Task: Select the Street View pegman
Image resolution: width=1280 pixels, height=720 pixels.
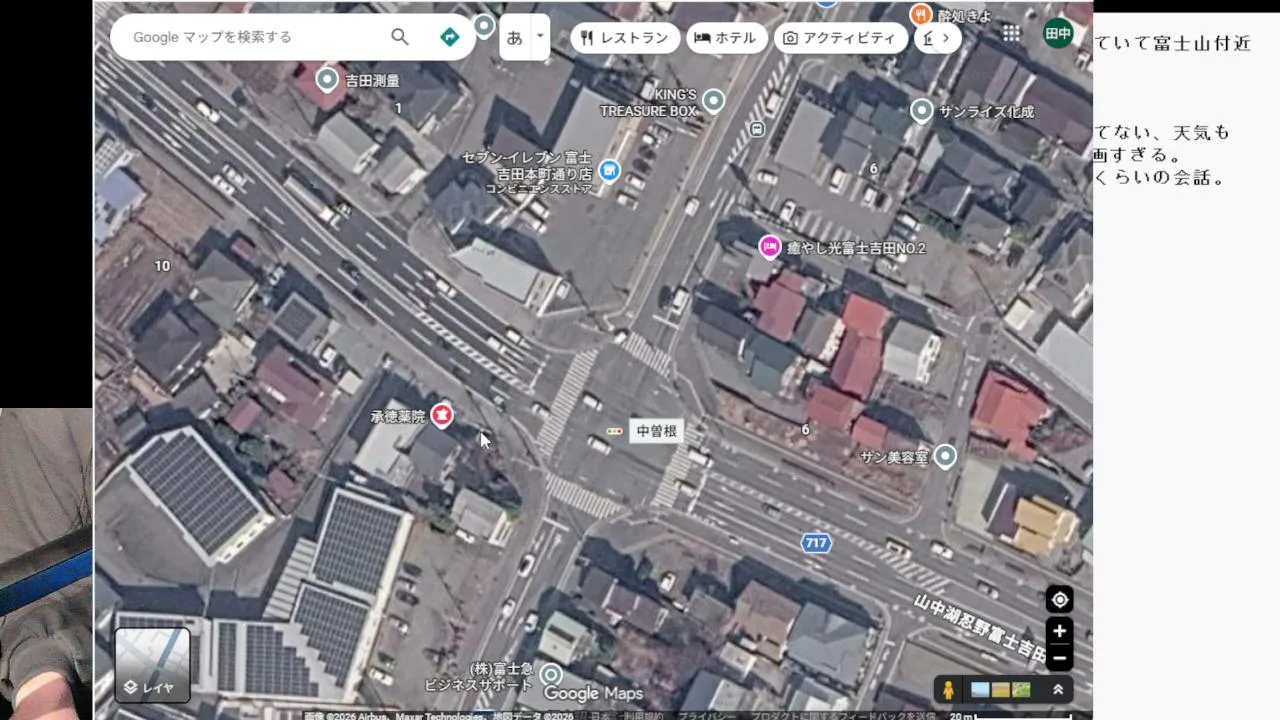Action: pos(948,690)
